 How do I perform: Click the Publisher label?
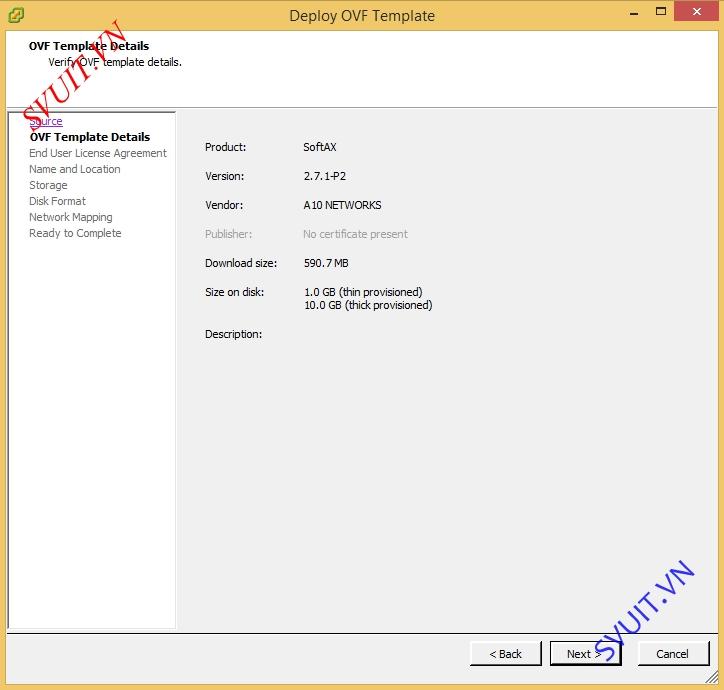click(229, 234)
